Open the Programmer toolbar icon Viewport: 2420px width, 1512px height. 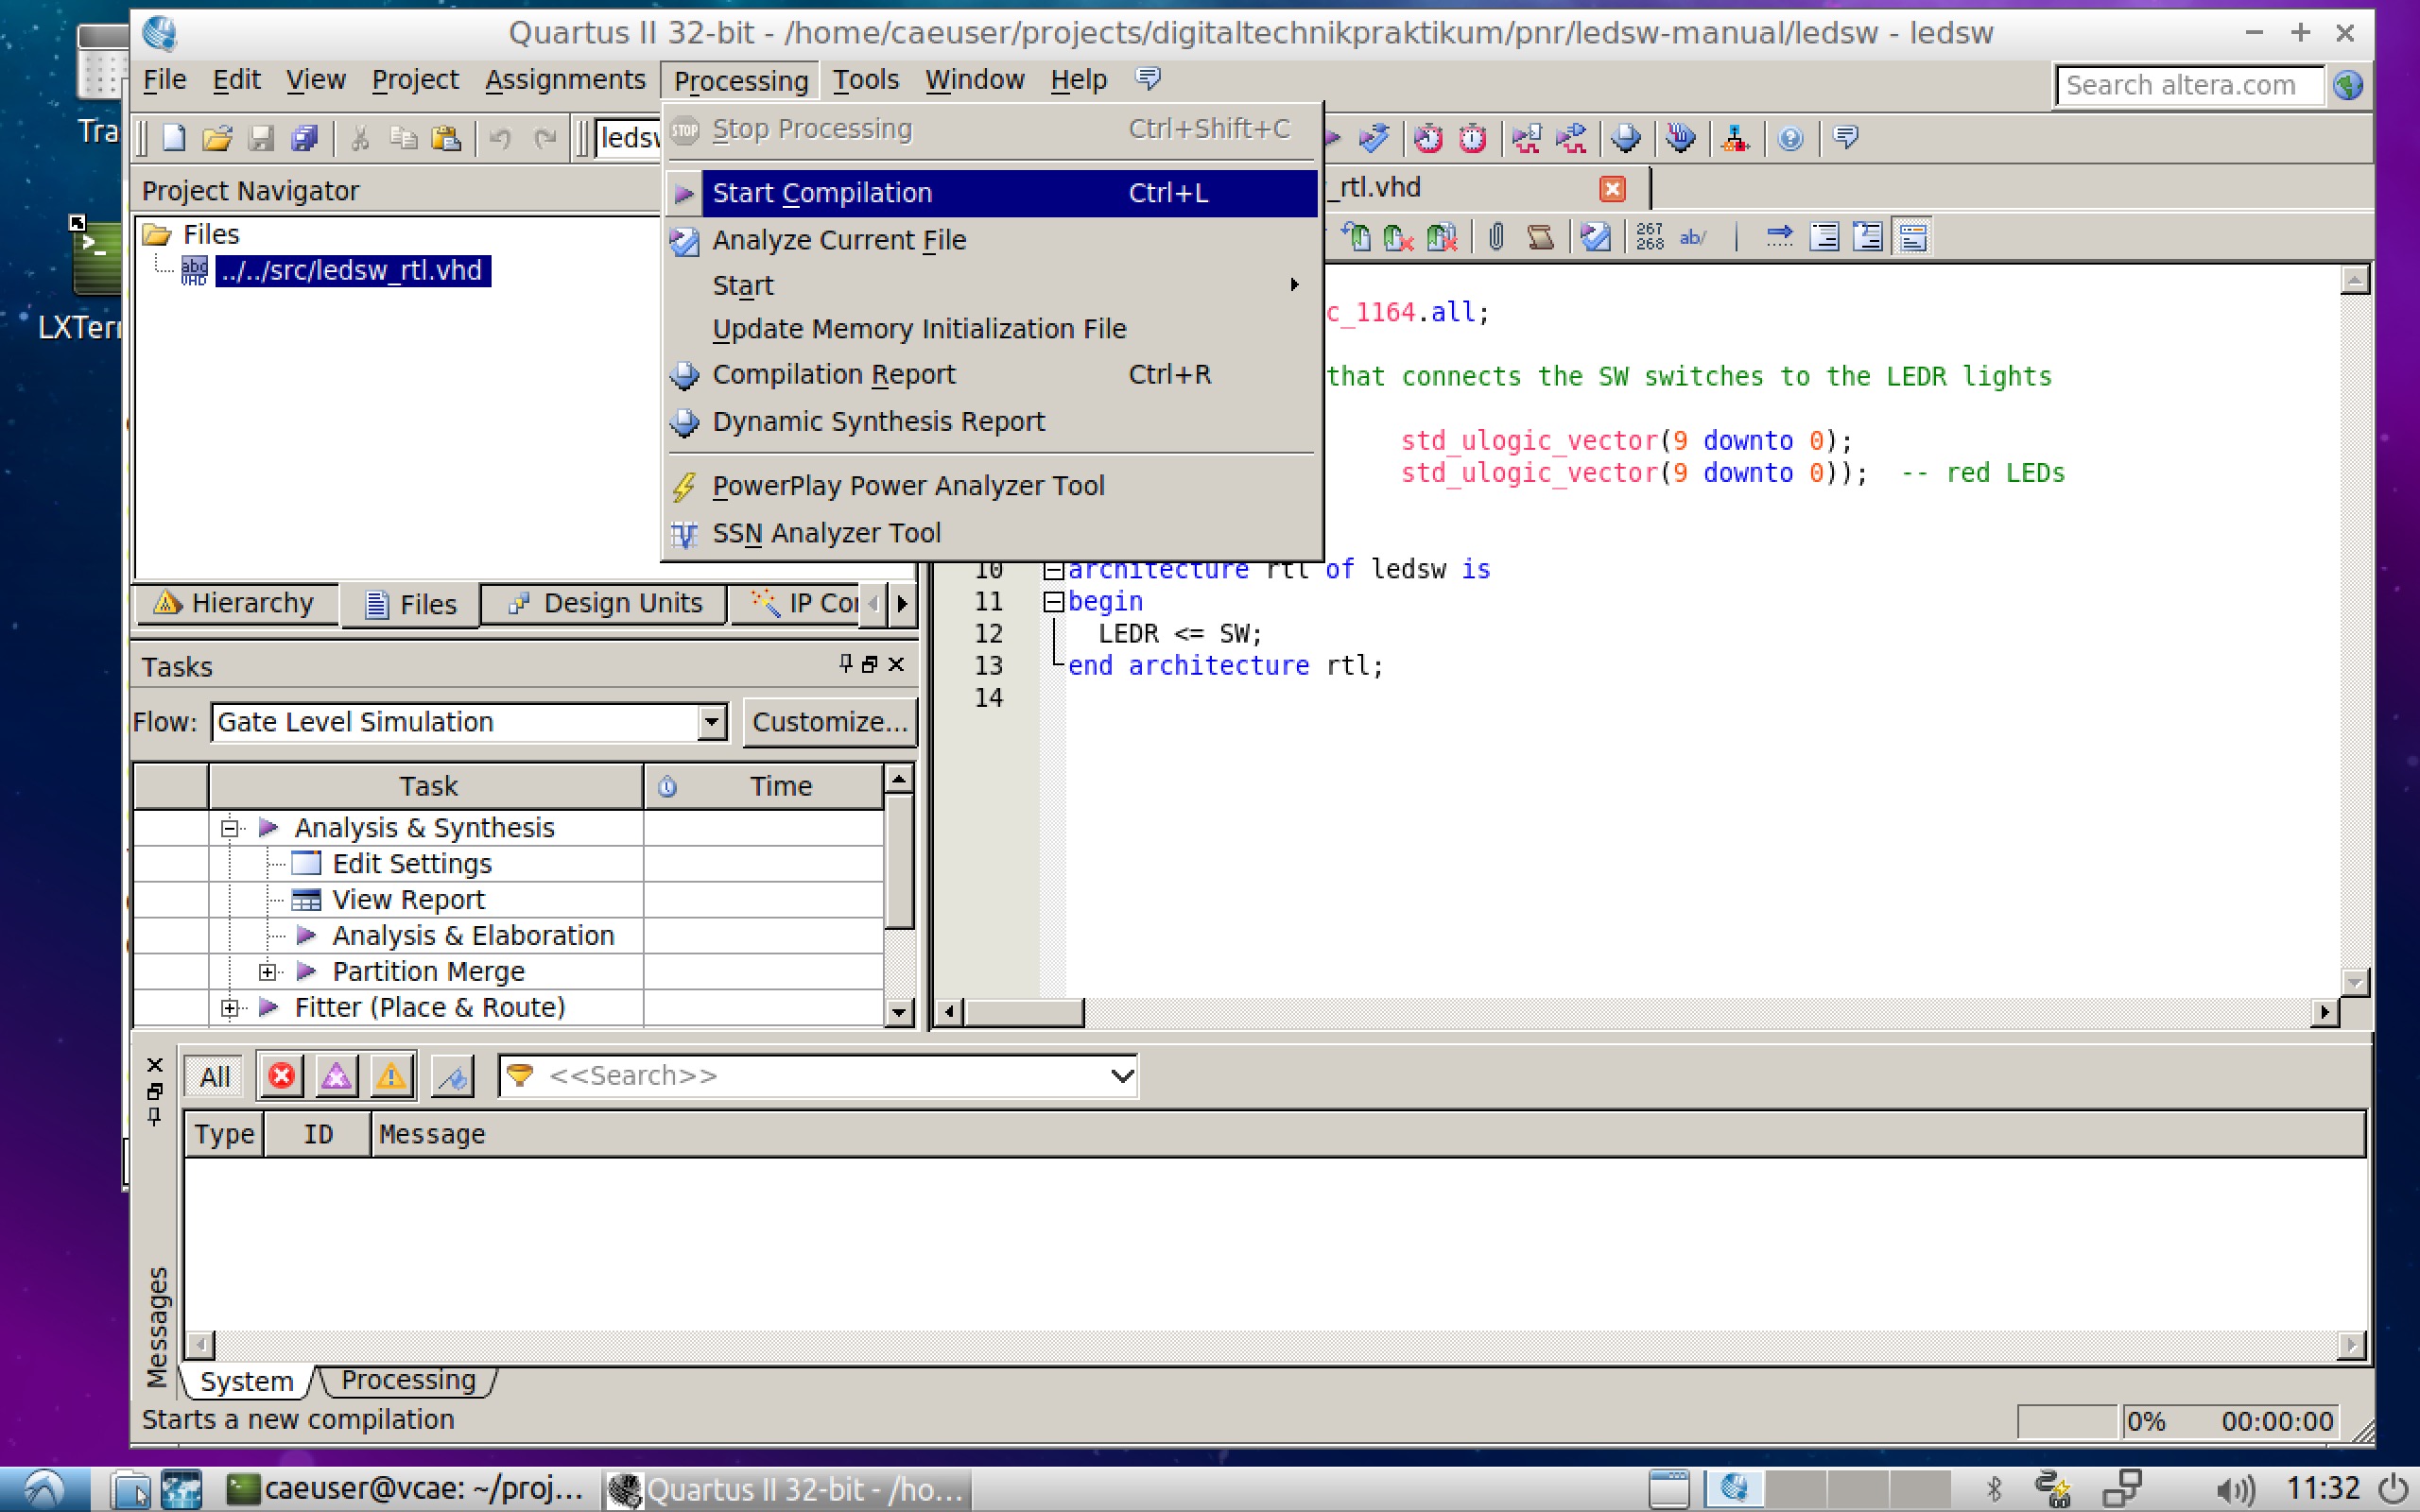1681,138
